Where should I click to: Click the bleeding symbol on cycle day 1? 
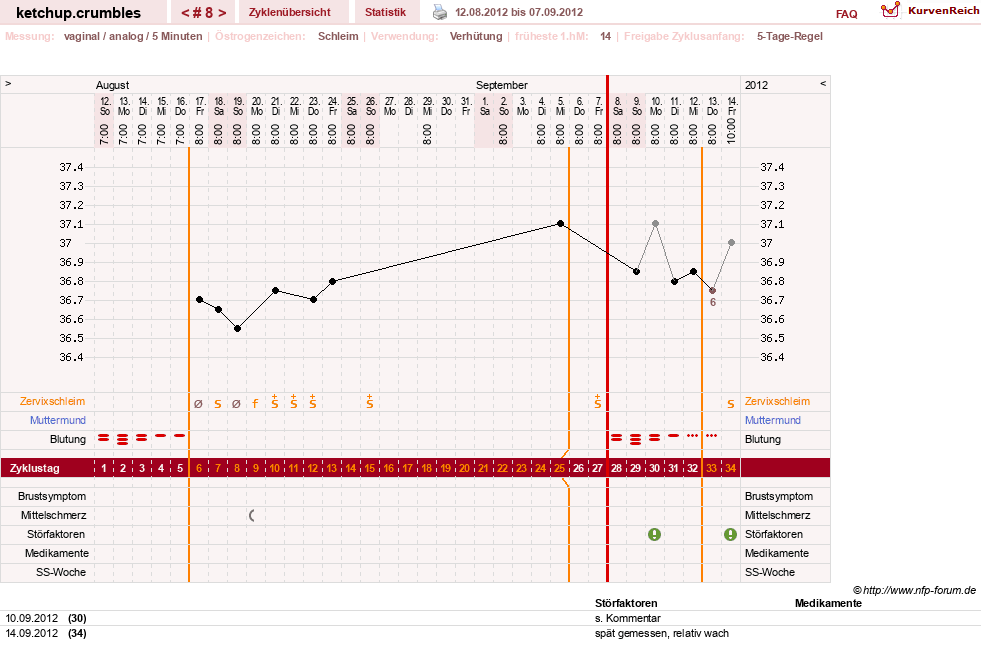coord(104,438)
